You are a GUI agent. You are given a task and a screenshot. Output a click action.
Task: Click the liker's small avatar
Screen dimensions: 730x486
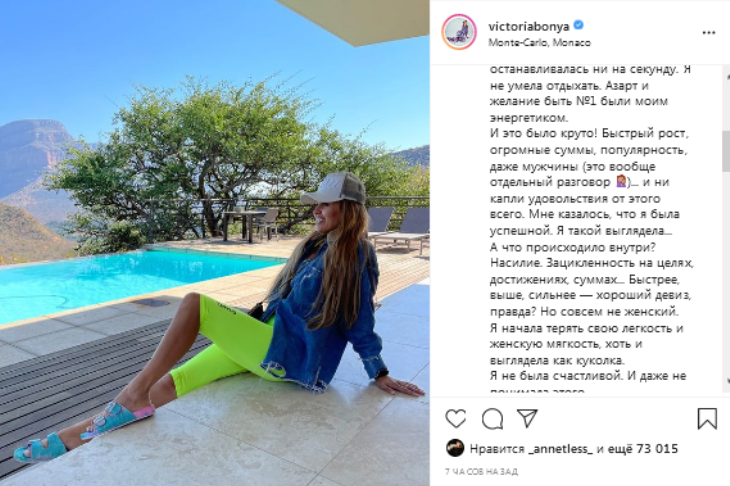tap(455, 448)
